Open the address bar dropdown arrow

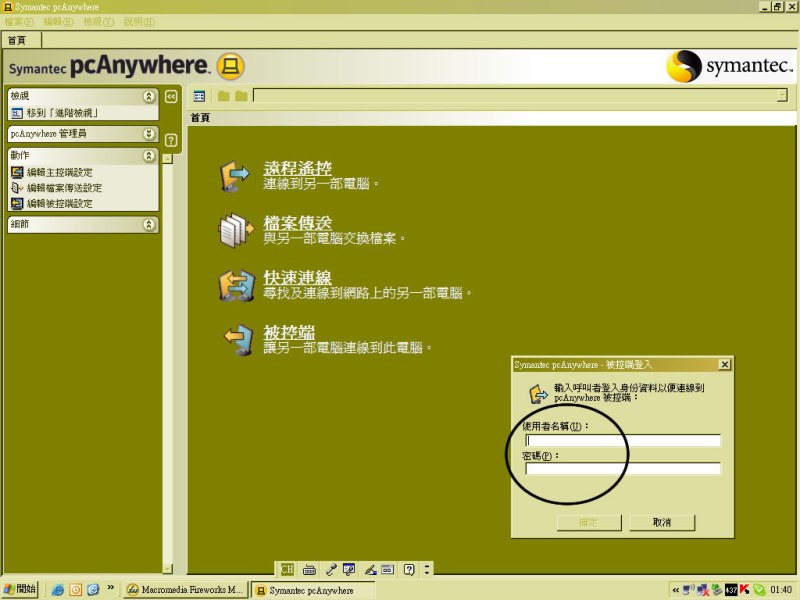point(782,95)
